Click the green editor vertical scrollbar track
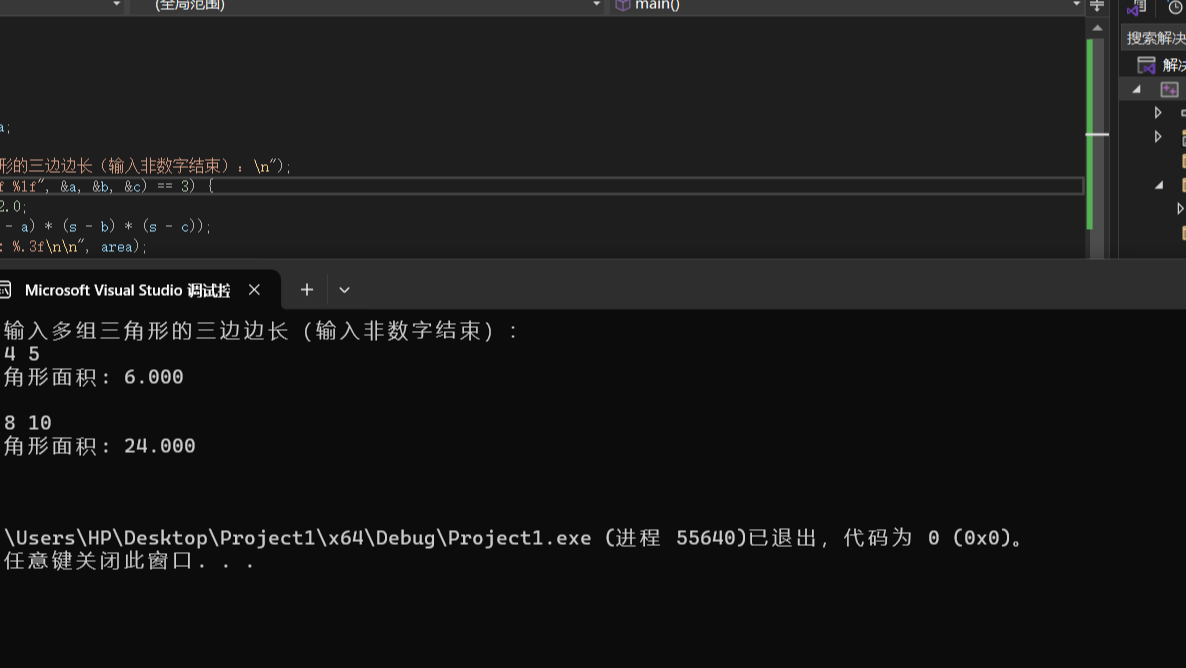The image size is (1186, 668). pos(1090,134)
